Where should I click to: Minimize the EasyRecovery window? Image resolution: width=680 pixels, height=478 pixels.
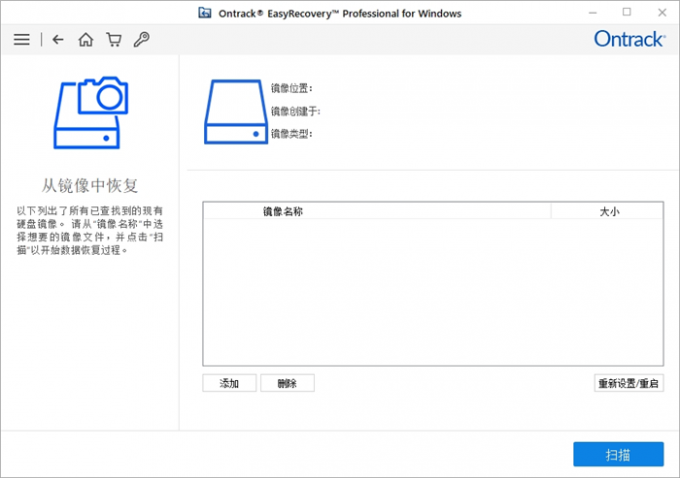coord(593,13)
